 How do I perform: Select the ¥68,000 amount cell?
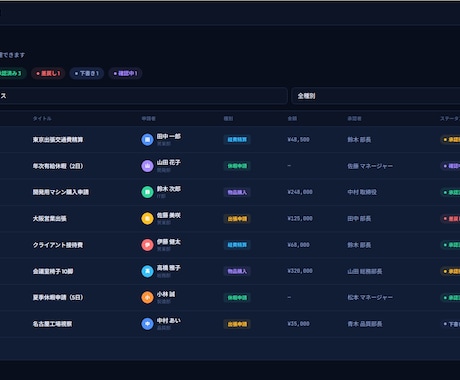click(298, 245)
